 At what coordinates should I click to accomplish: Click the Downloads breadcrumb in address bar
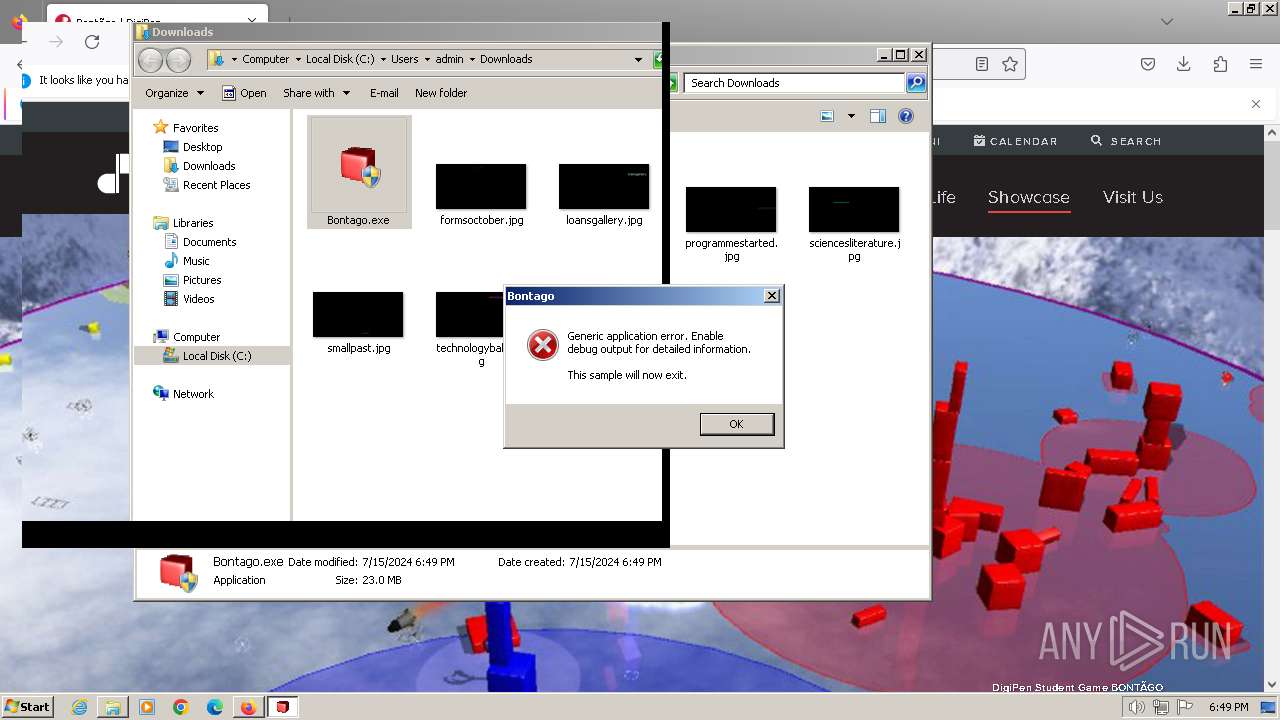point(506,59)
